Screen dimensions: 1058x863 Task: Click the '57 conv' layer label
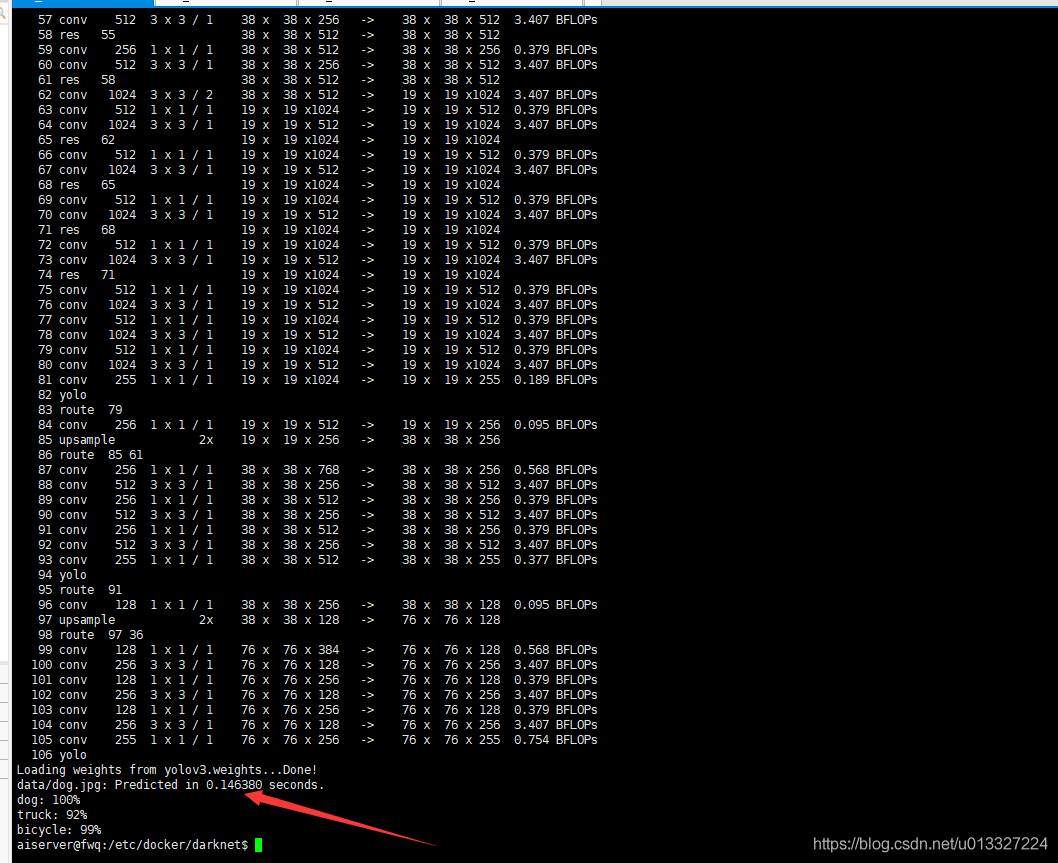[62, 20]
